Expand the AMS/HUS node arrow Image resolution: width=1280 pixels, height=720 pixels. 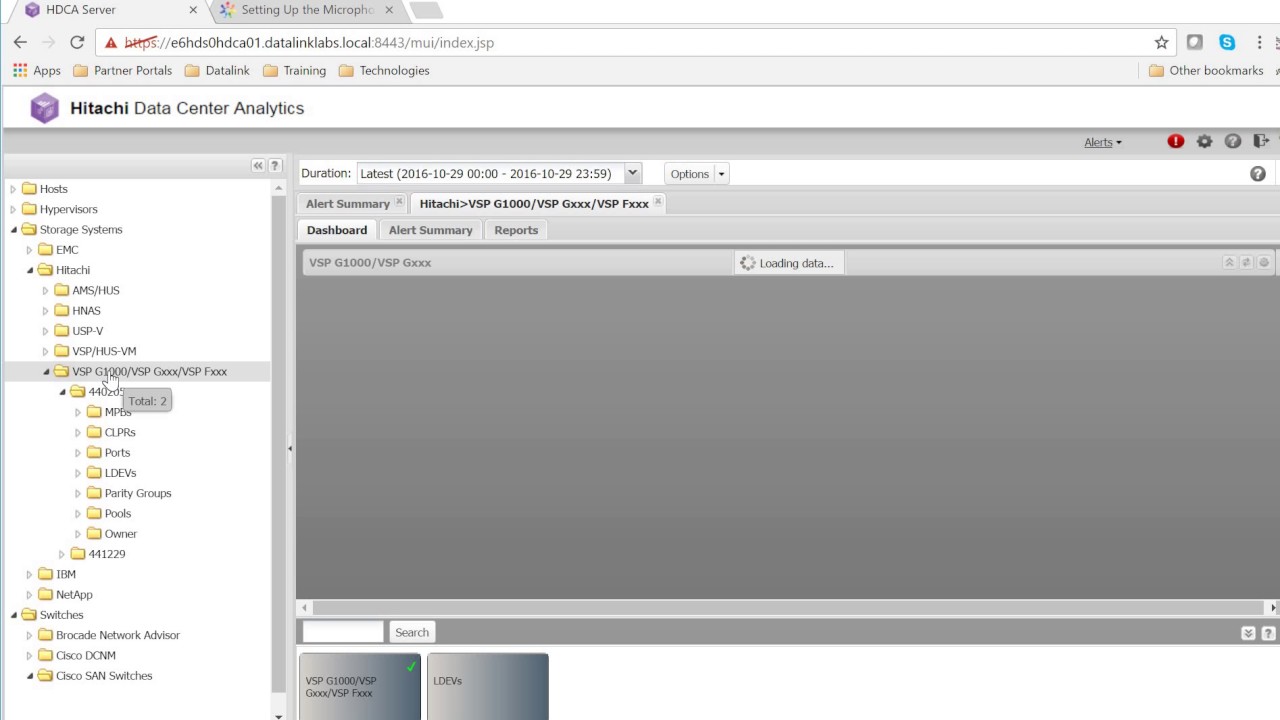coord(45,291)
